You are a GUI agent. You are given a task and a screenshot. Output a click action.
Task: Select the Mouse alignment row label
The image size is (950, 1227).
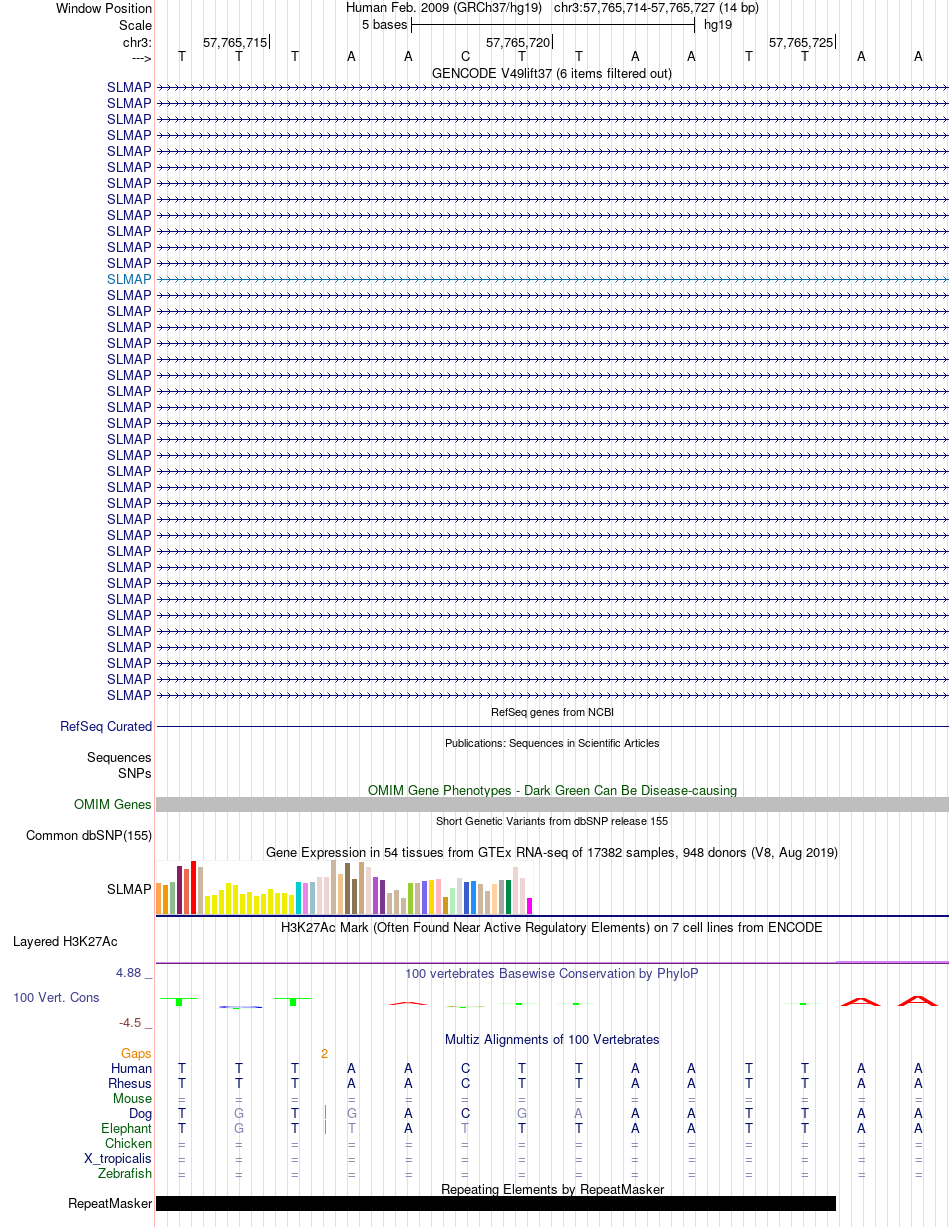tap(133, 1098)
